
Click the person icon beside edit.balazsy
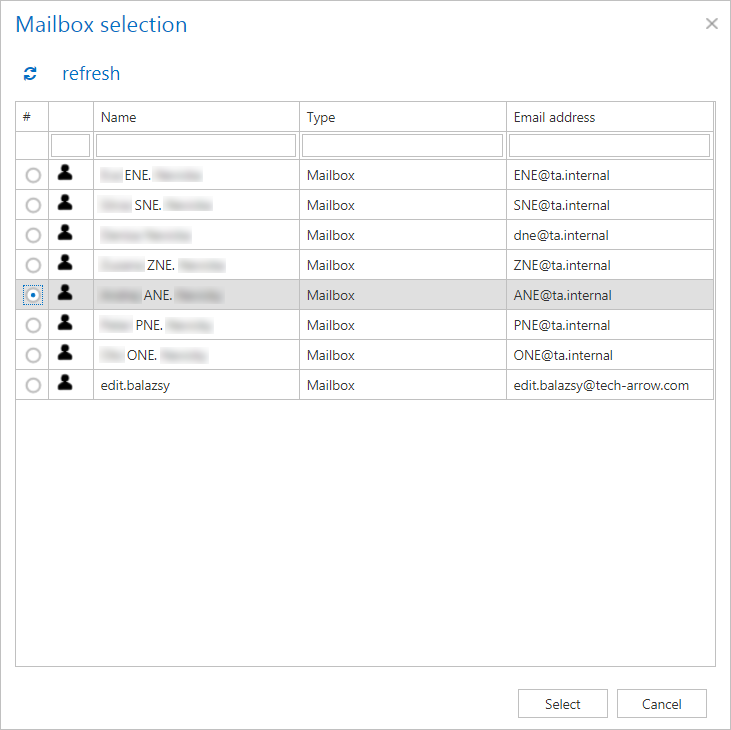tap(65, 384)
